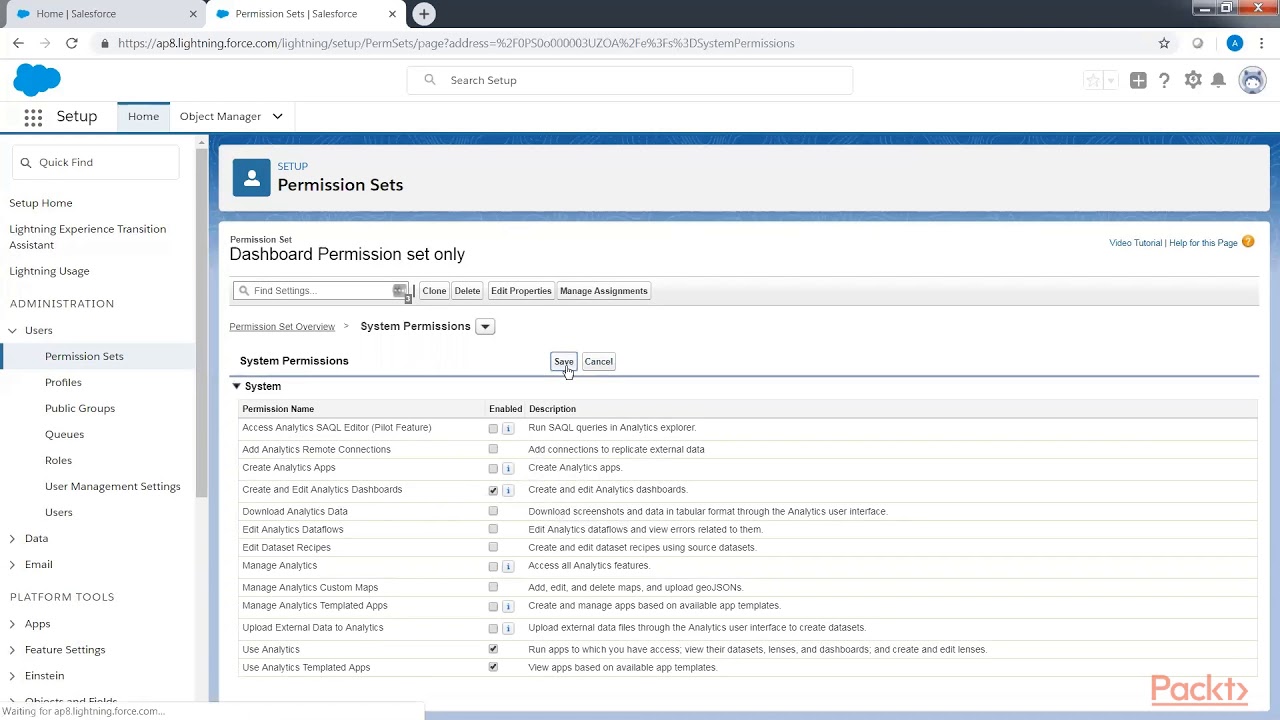
Task: Collapse the System section triangle
Action: (x=237, y=386)
